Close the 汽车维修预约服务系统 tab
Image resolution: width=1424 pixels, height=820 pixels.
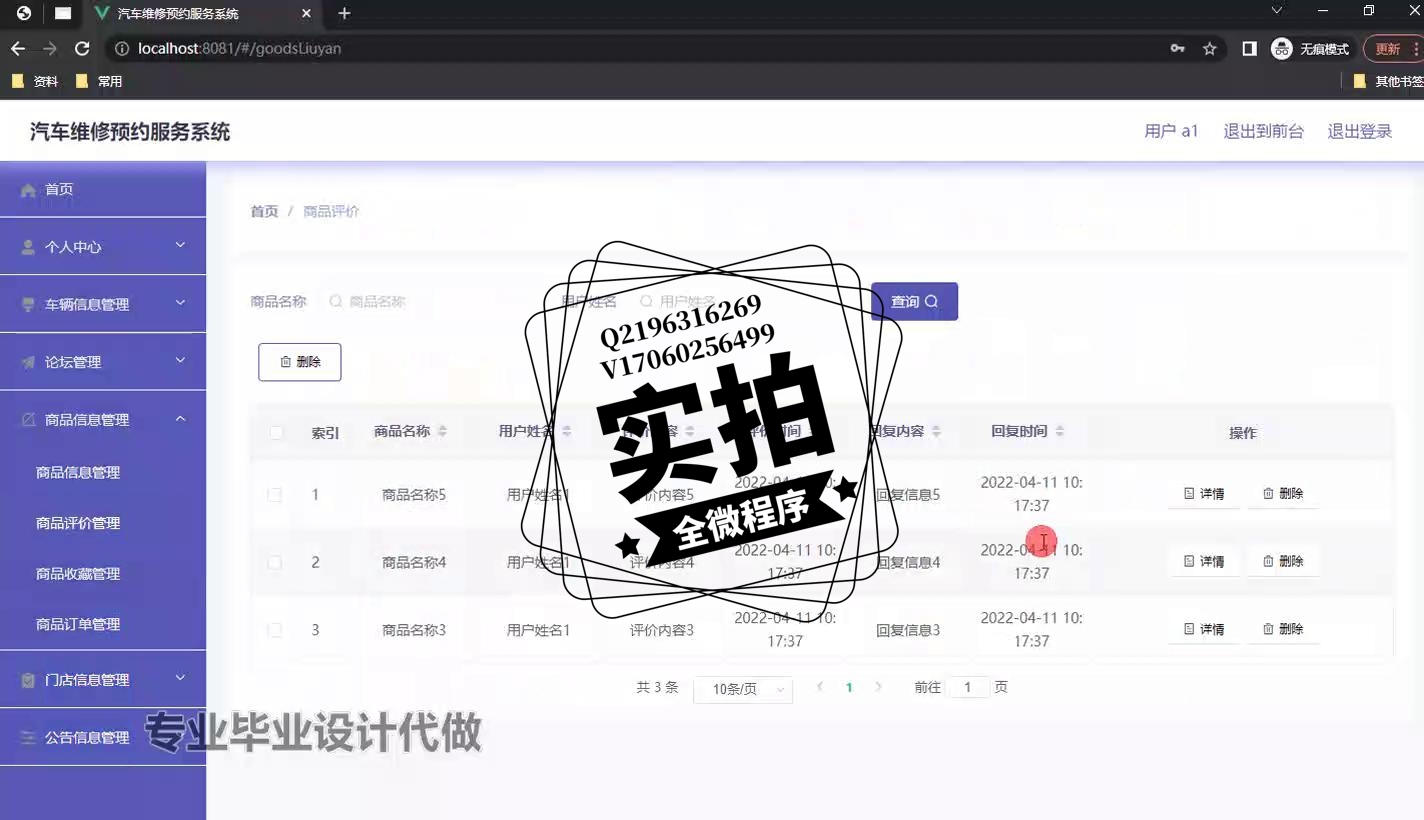pyautogui.click(x=307, y=13)
